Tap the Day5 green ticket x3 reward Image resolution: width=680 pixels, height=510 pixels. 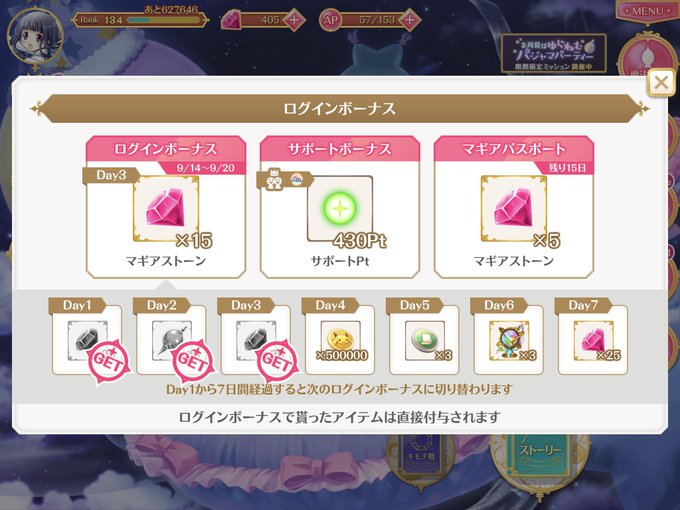(425, 340)
